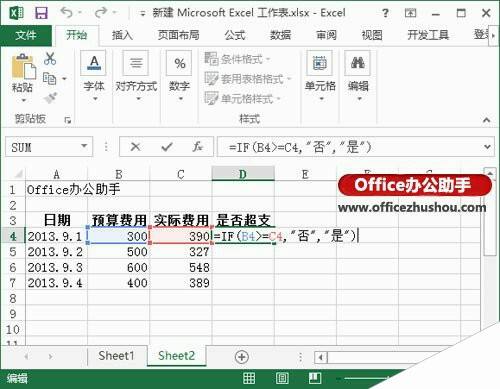This screenshot has height=389, width=500.
Task: Click the Insert Function fx icon
Action: [x=198, y=147]
